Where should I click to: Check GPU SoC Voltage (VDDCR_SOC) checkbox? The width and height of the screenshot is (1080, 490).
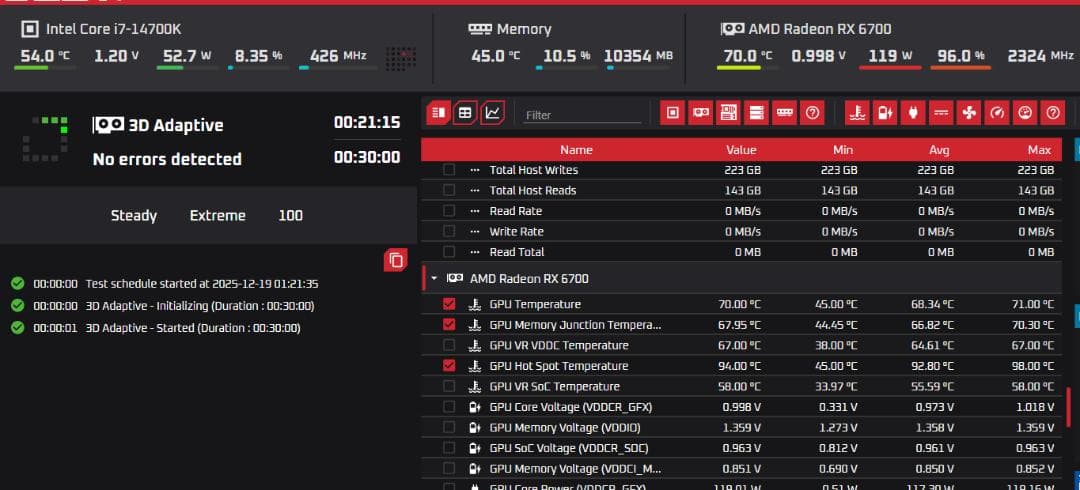[x=449, y=448]
